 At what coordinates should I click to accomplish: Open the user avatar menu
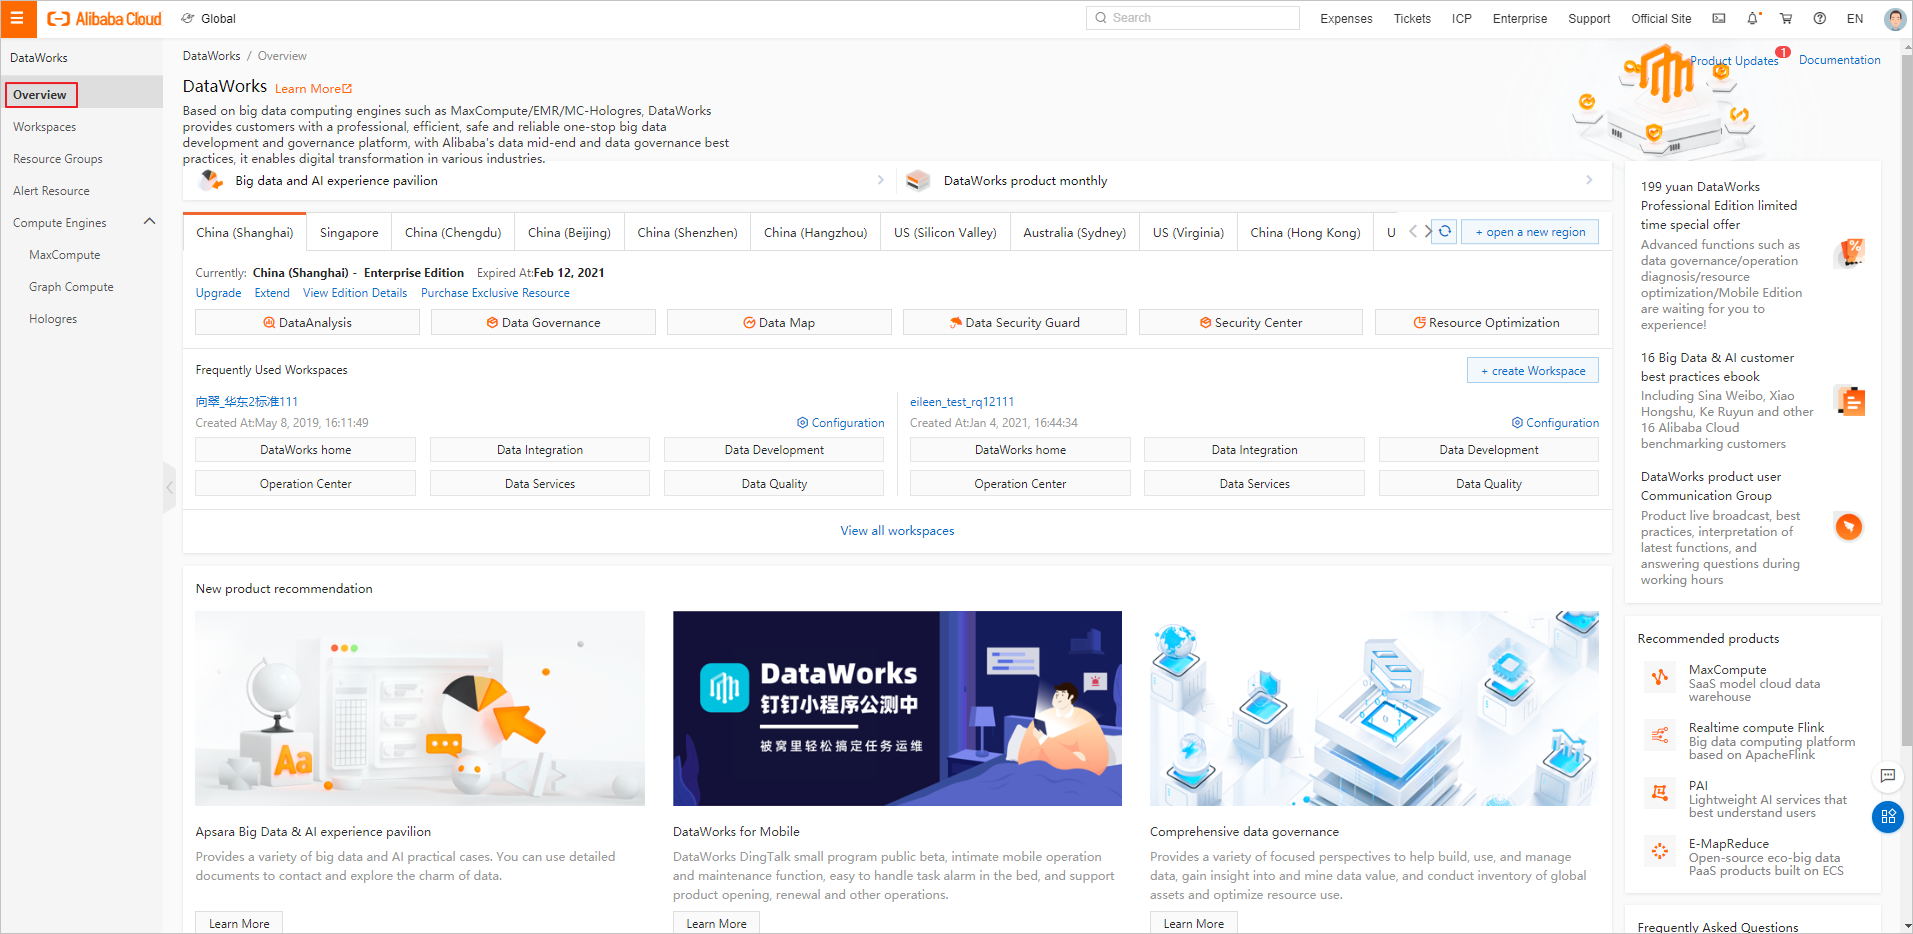click(1895, 18)
